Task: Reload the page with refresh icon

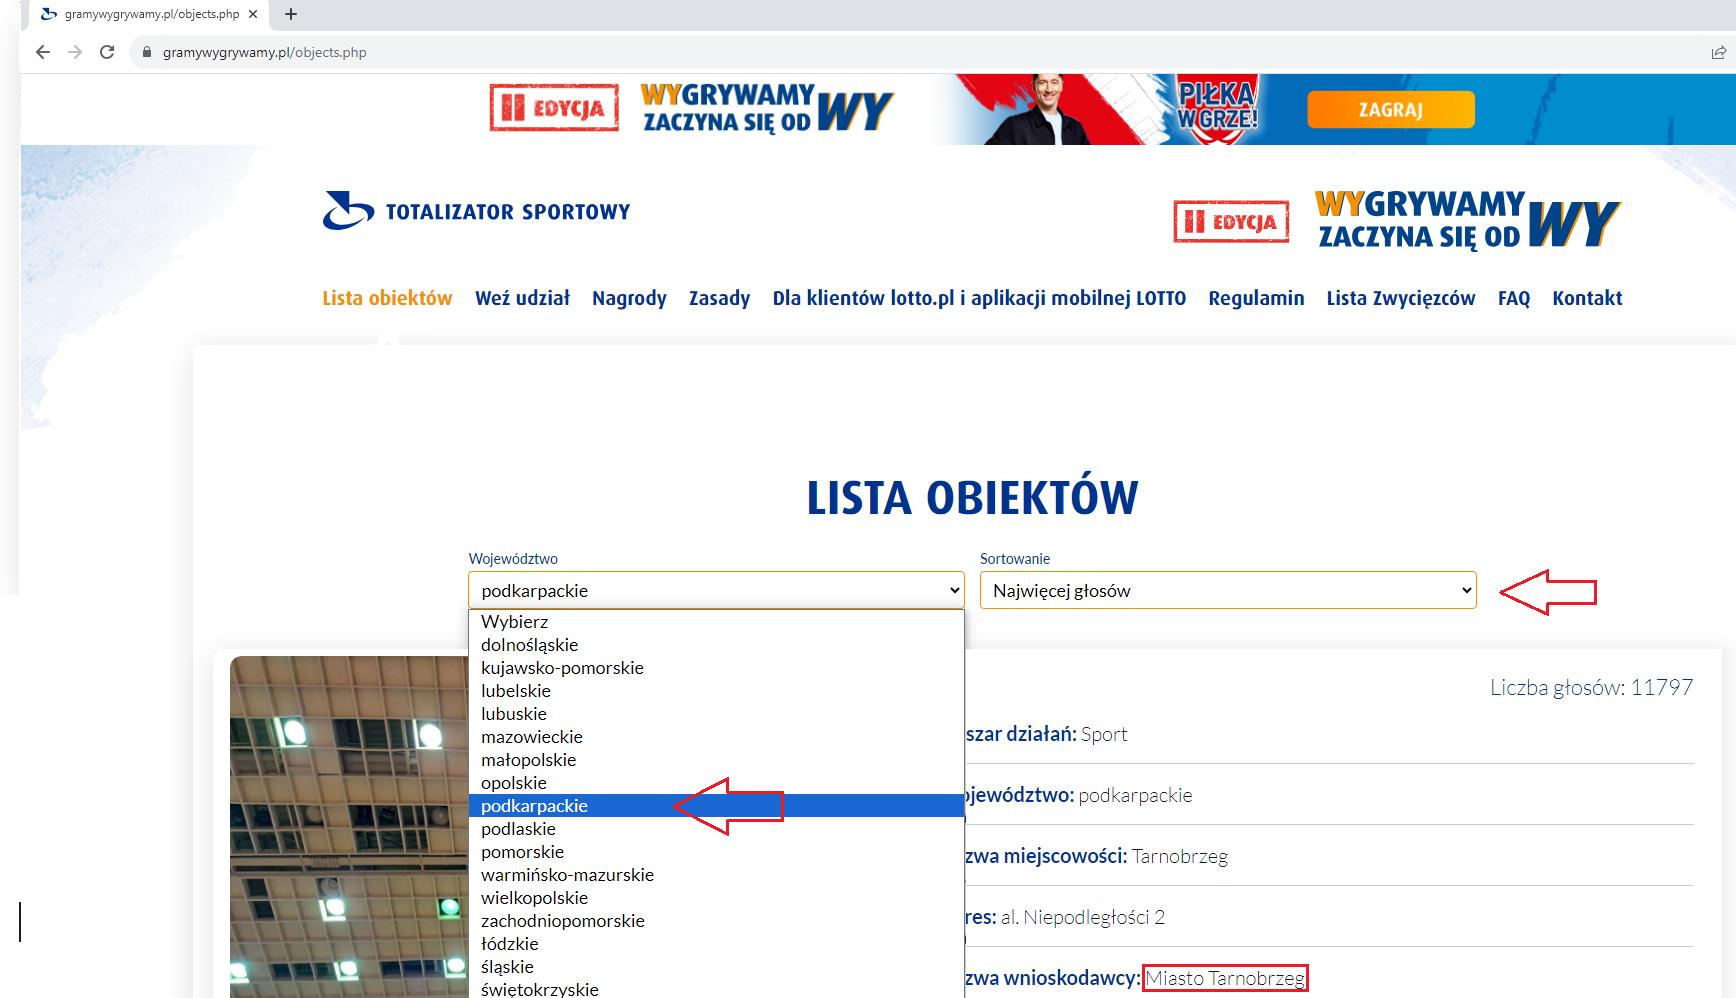Action: (107, 52)
